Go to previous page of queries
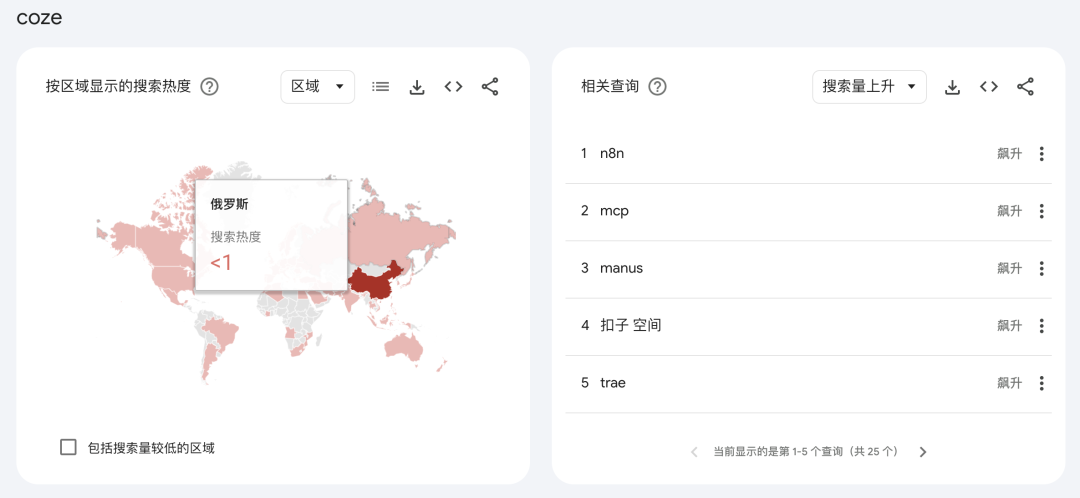This screenshot has width=1080, height=498. coord(695,452)
